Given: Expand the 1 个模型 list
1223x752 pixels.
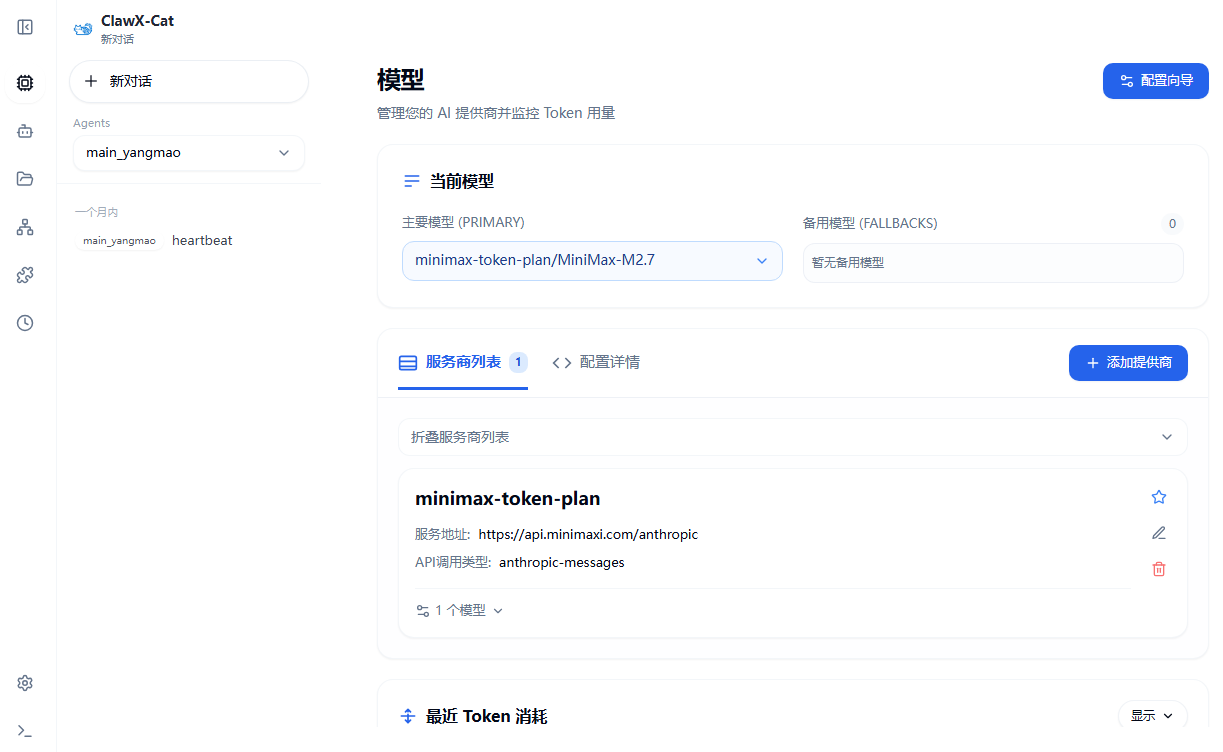Looking at the screenshot, I should pyautogui.click(x=459, y=609).
